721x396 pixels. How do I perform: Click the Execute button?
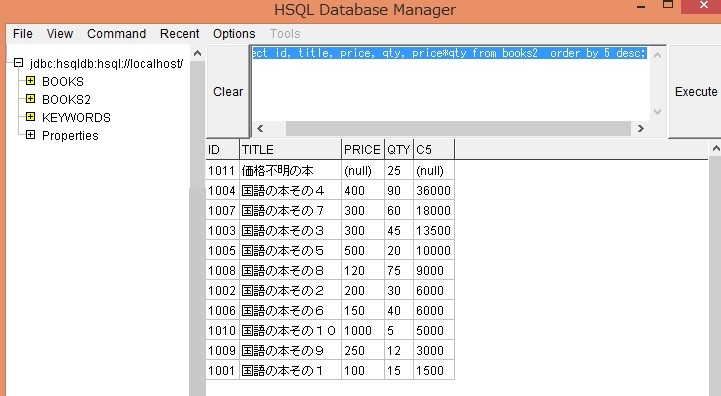[x=696, y=92]
